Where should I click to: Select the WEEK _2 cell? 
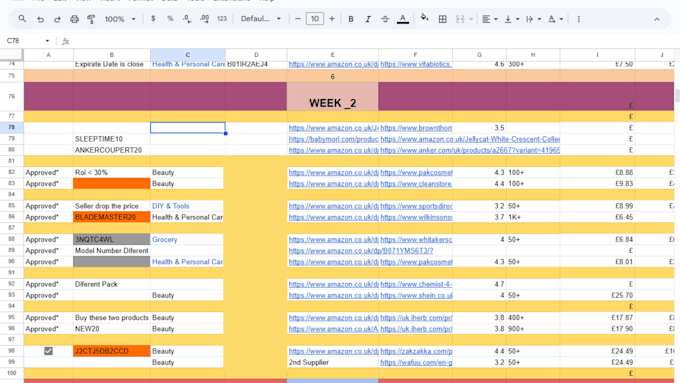333,96
